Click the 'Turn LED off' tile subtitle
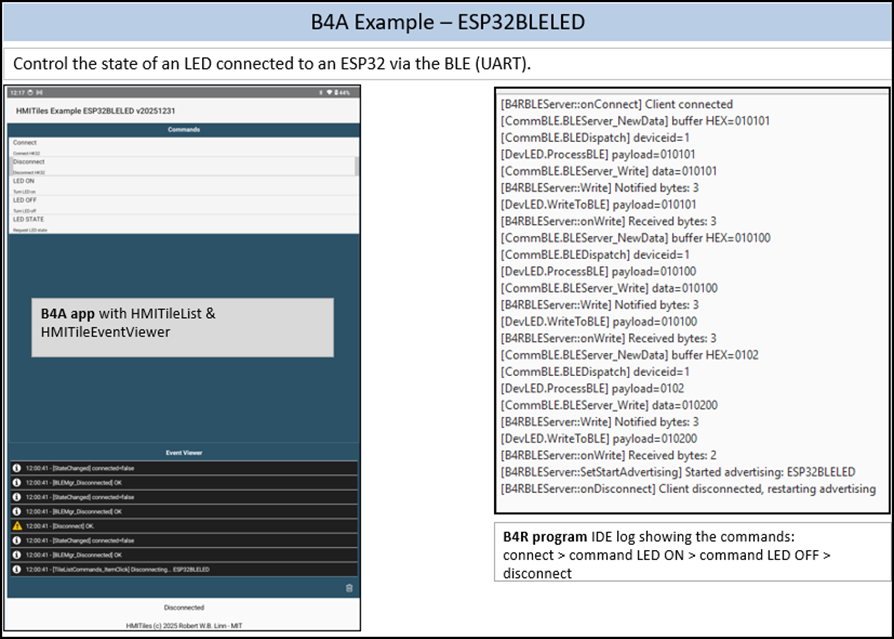894x639 pixels. click(x=24, y=211)
